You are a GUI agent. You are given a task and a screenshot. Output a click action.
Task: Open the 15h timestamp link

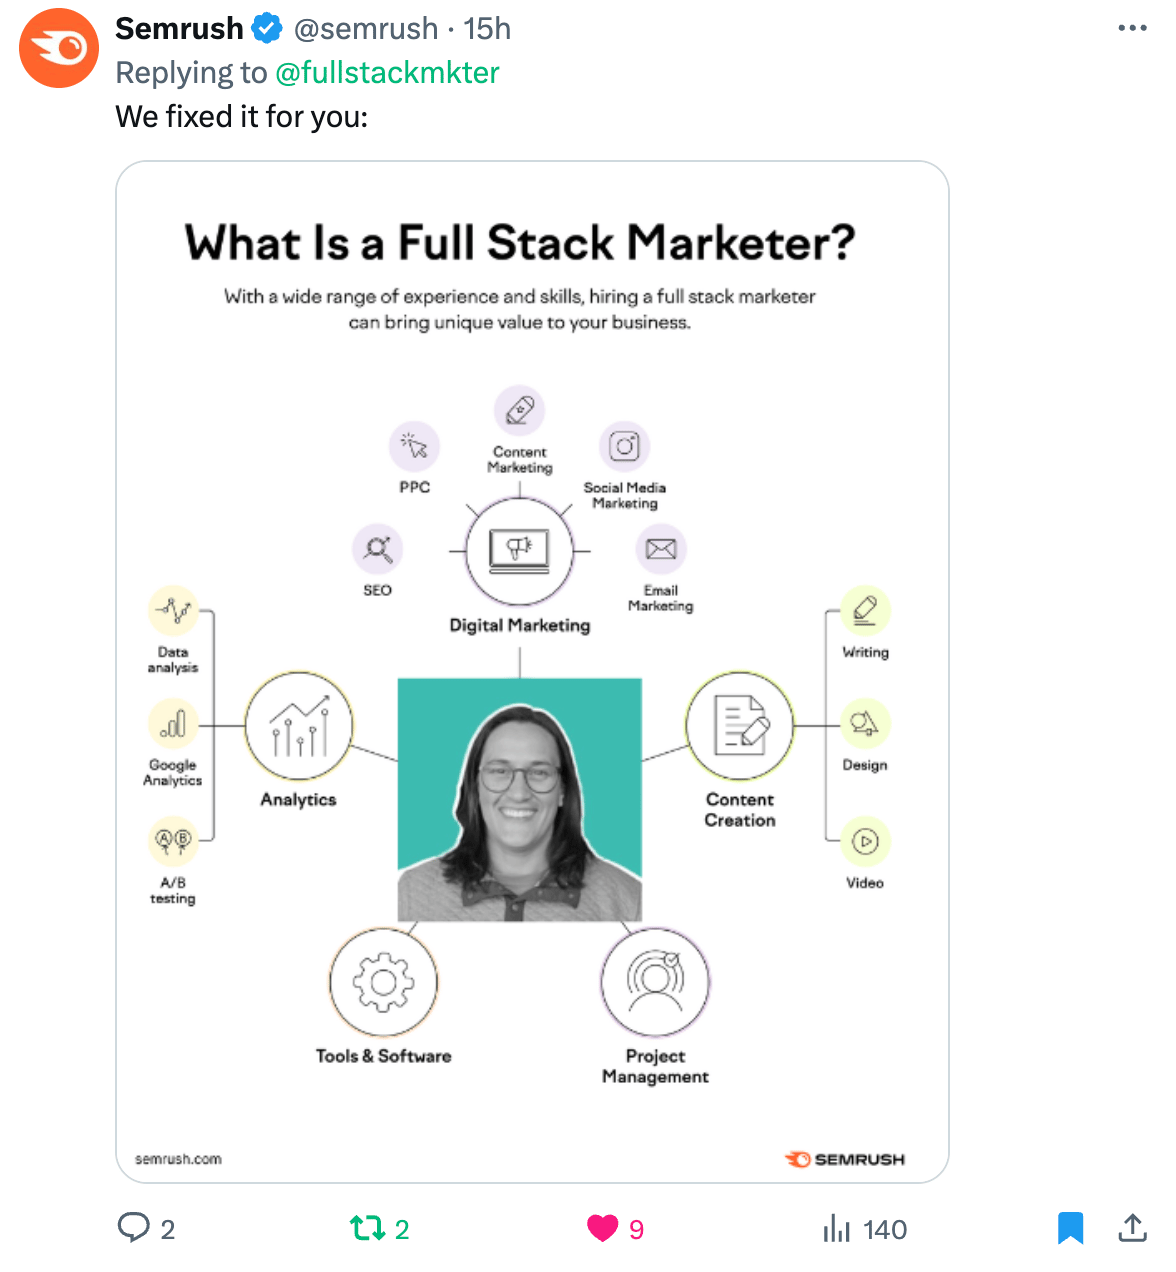(x=487, y=29)
